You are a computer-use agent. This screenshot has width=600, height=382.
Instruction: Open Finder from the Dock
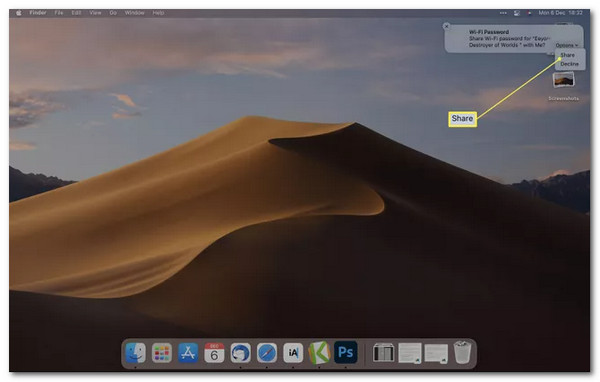(136, 353)
